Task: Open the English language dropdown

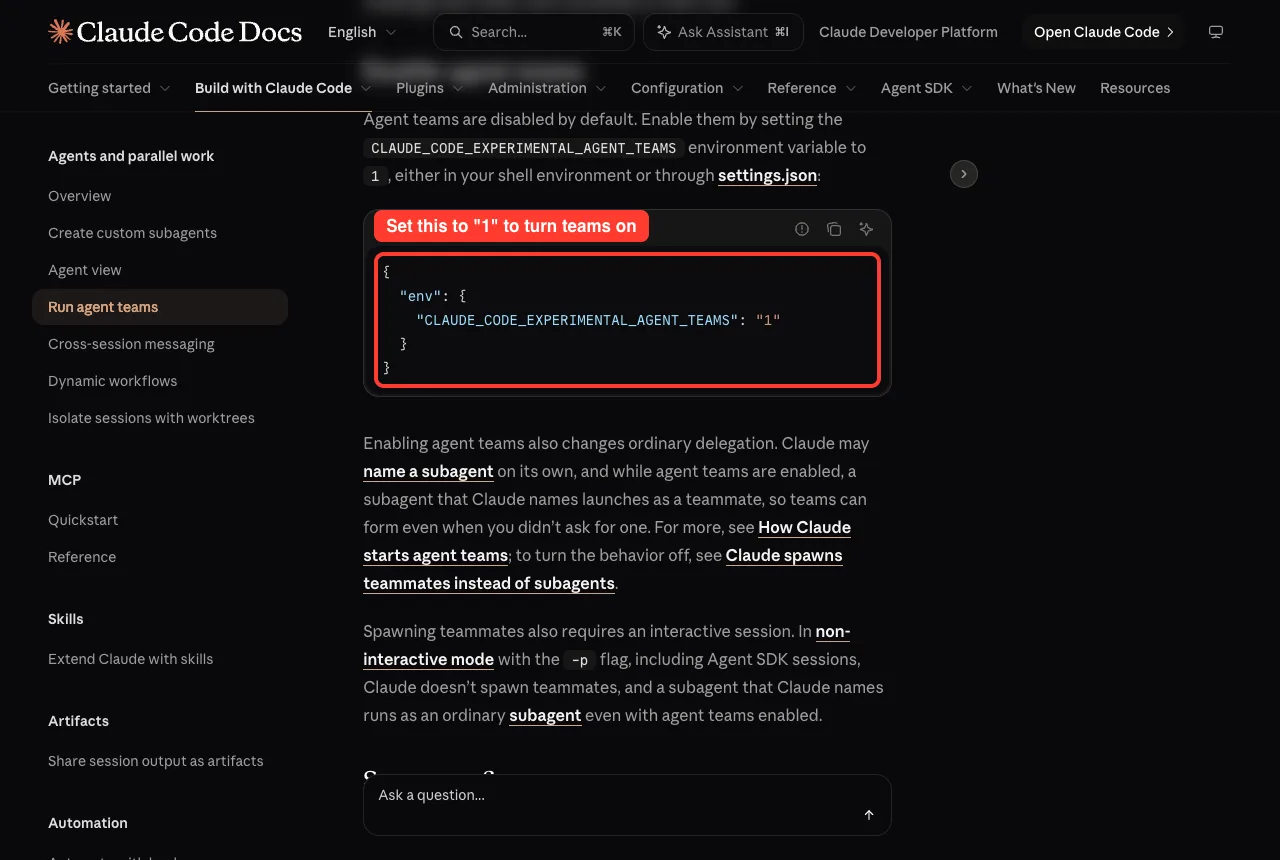Action: [362, 32]
